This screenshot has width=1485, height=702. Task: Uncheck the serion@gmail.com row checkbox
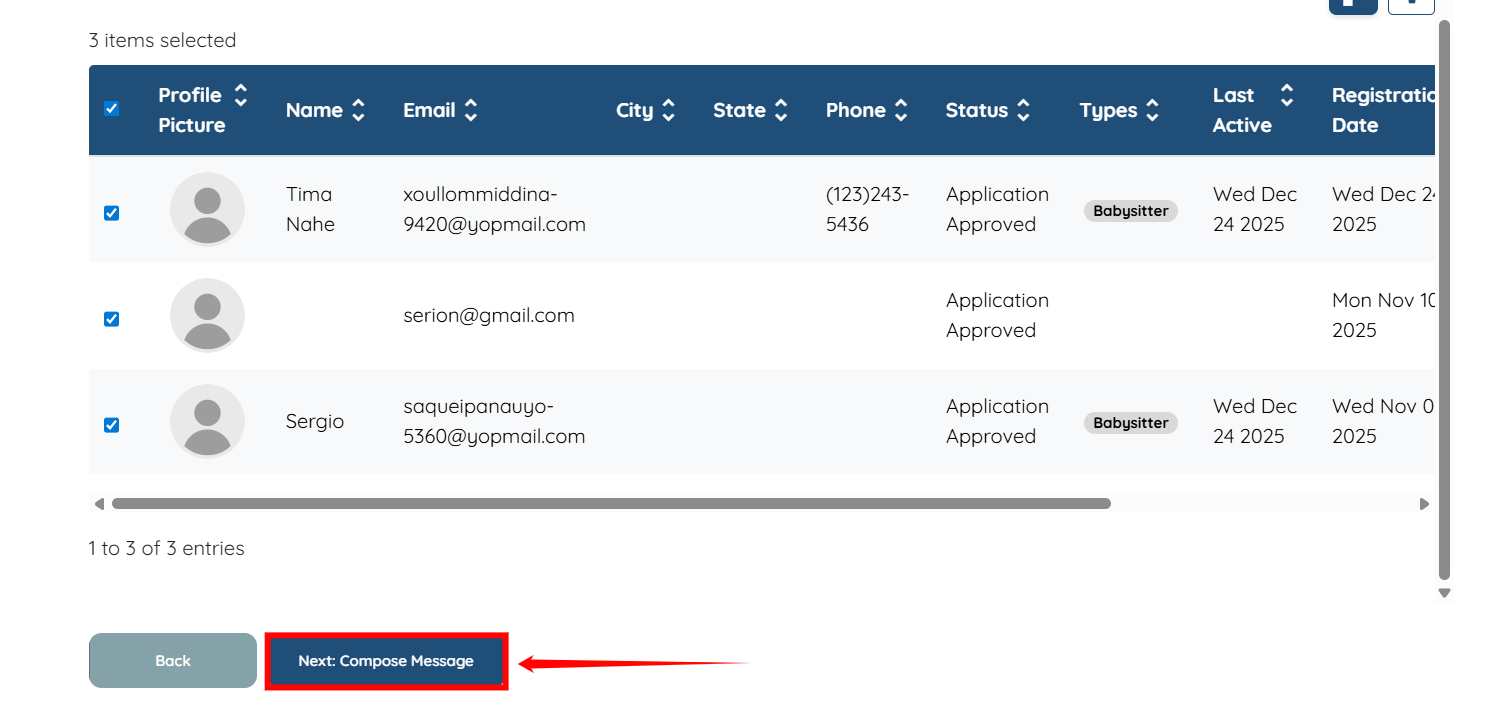(111, 319)
